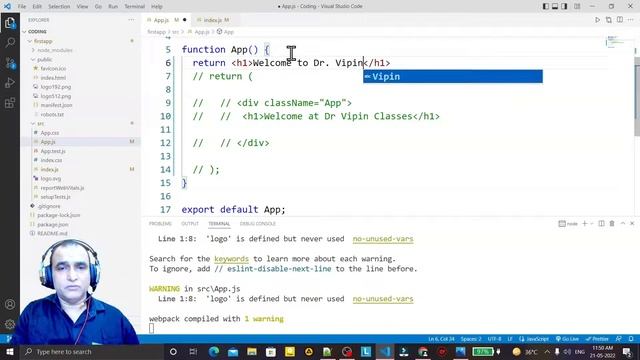Viewport: 640px width, 360px height.
Task: Add a new terminal with plus icon
Action: click(584, 223)
